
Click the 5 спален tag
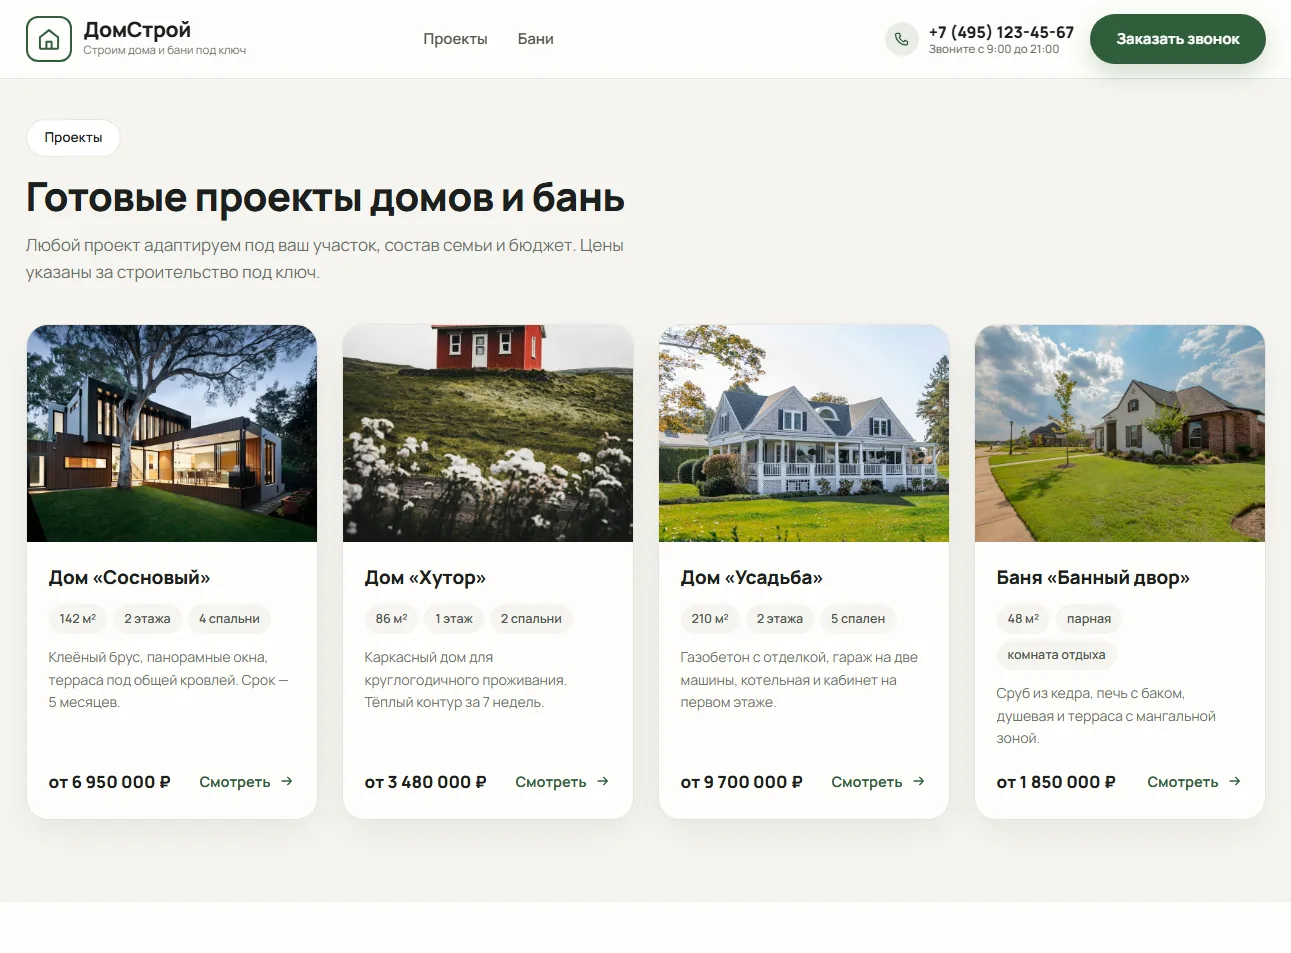tap(858, 619)
